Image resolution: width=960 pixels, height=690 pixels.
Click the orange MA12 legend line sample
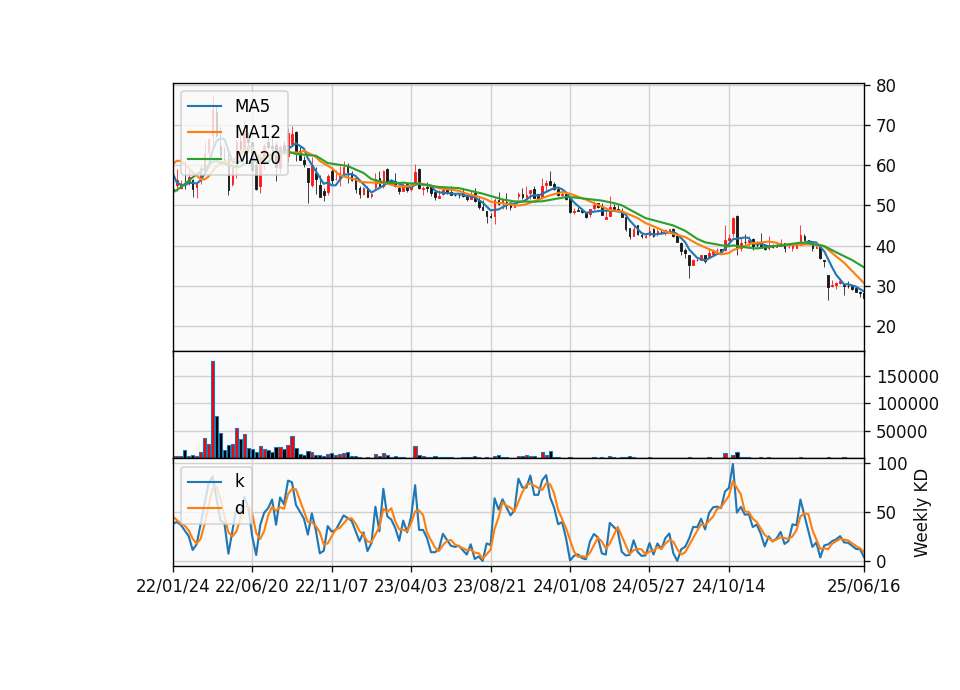(204, 132)
